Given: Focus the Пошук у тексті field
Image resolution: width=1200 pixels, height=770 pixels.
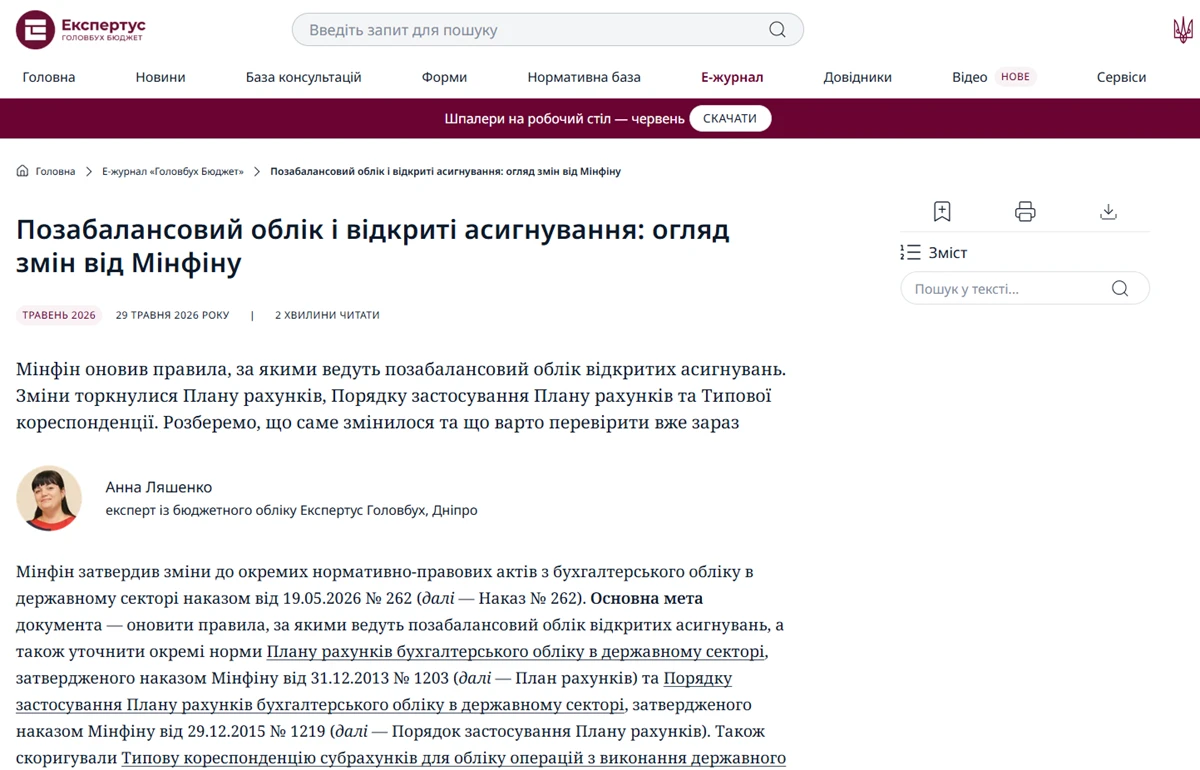Looking at the screenshot, I should click(x=1025, y=289).
